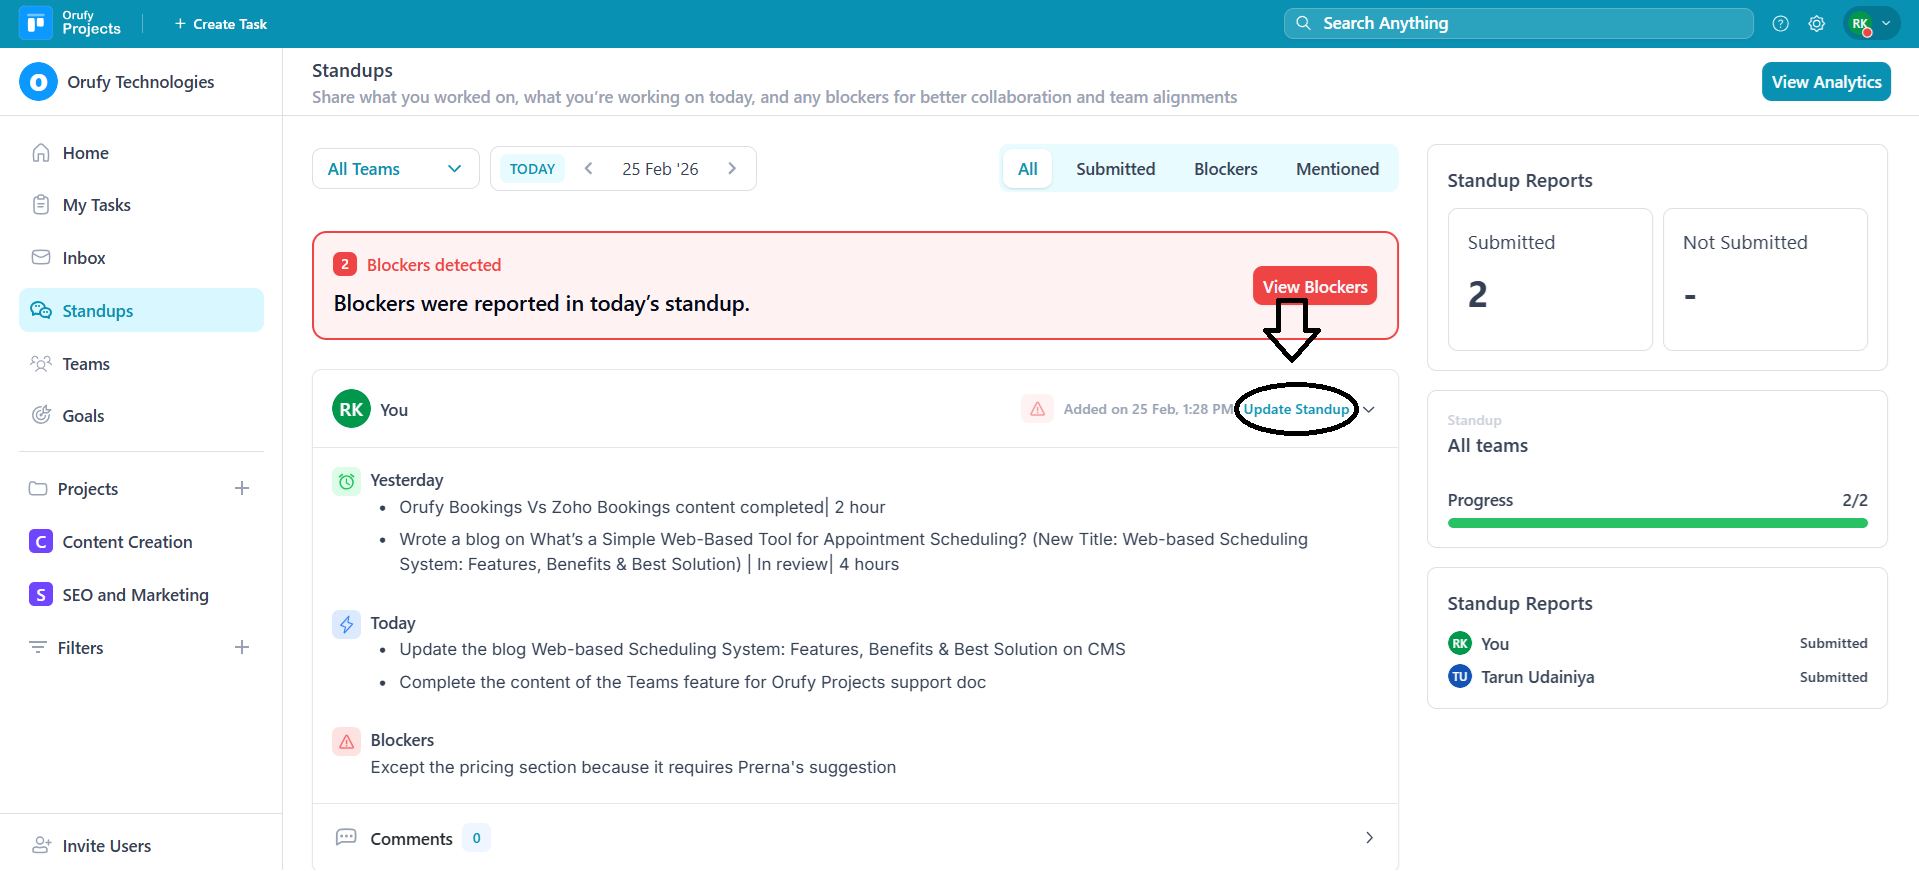The image size is (1919, 871).
Task: Open the All Teams dropdown
Action: [x=395, y=169]
